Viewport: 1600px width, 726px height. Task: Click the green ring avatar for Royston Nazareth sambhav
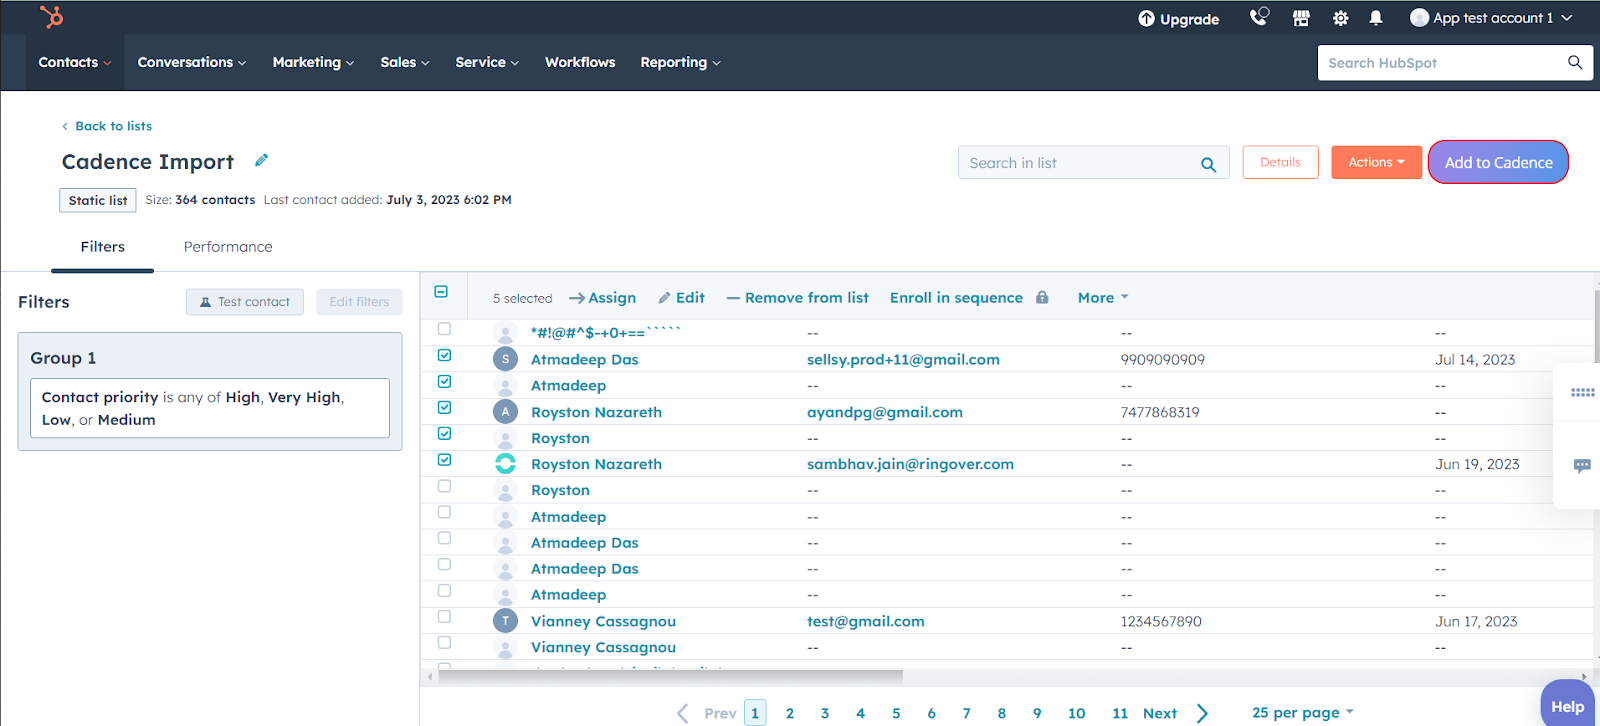click(x=505, y=463)
